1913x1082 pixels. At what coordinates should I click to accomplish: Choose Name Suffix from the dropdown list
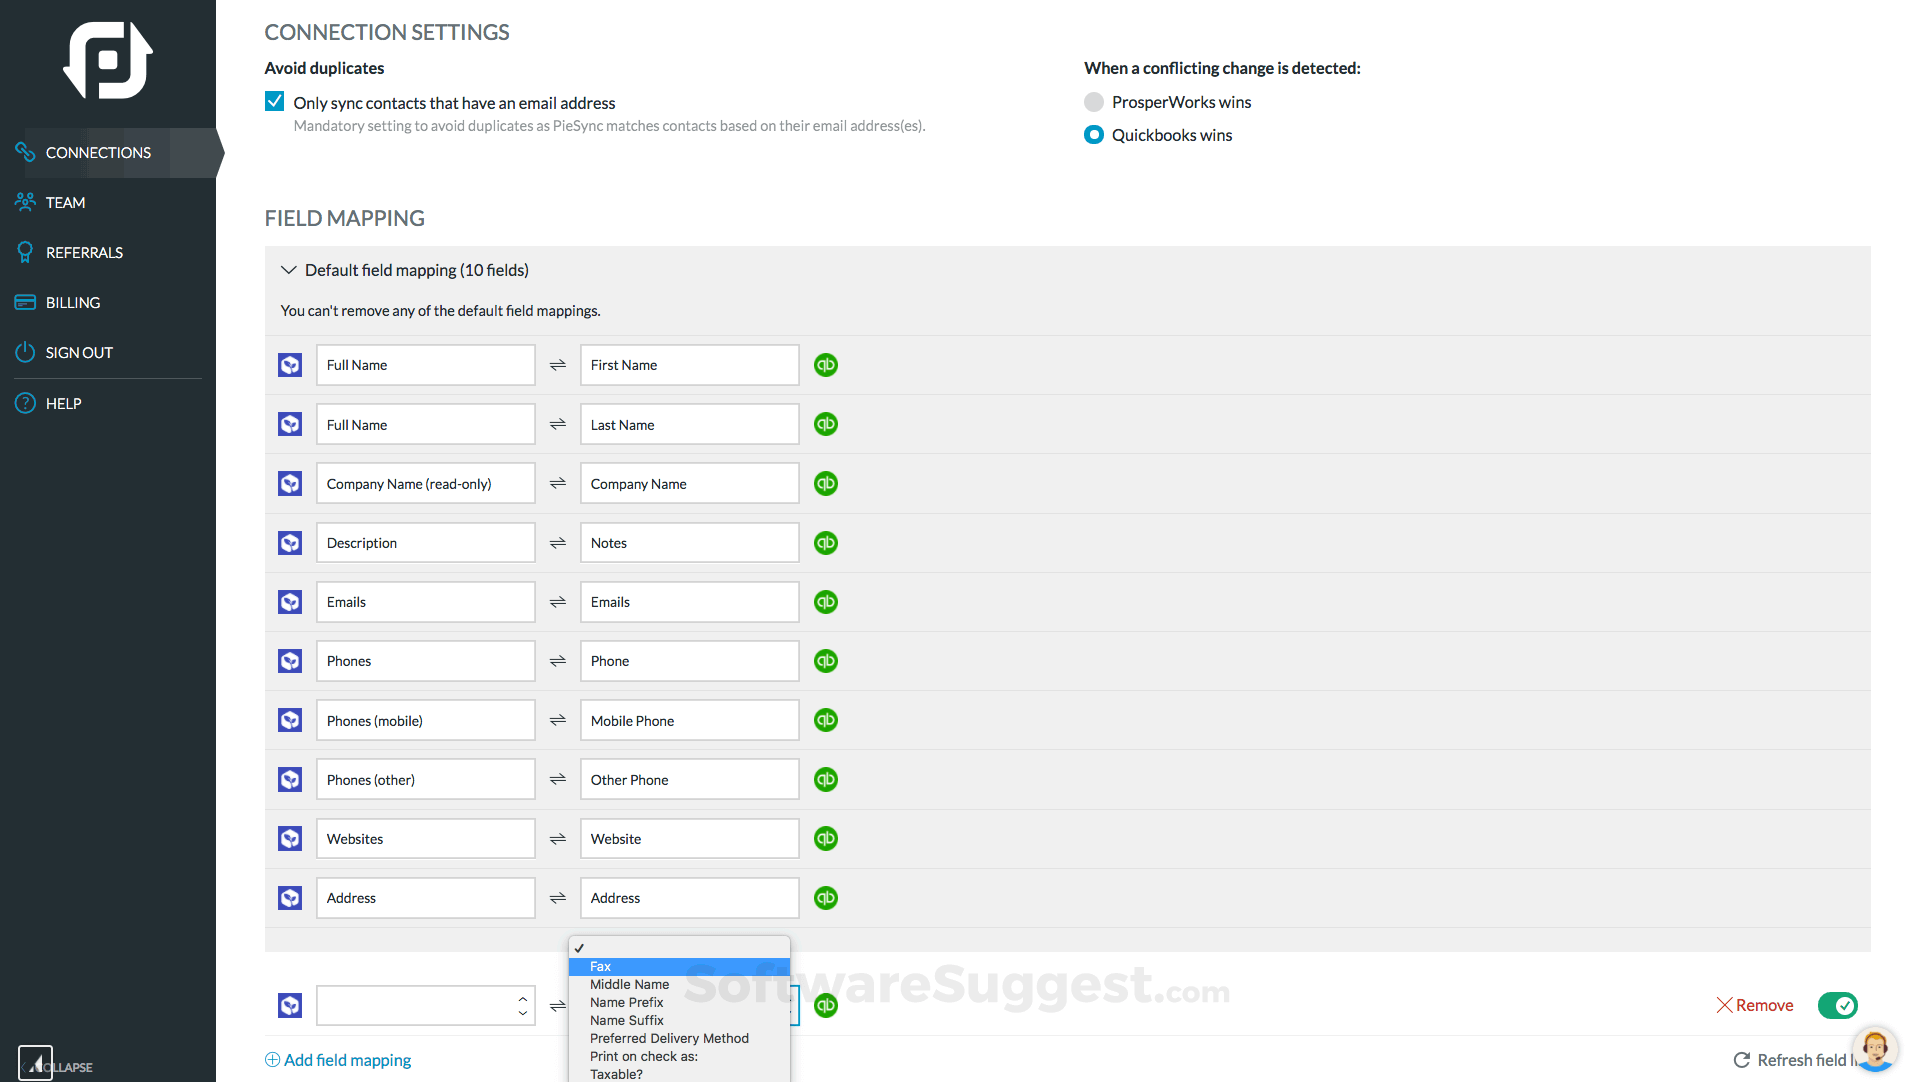pyautogui.click(x=679, y=1020)
